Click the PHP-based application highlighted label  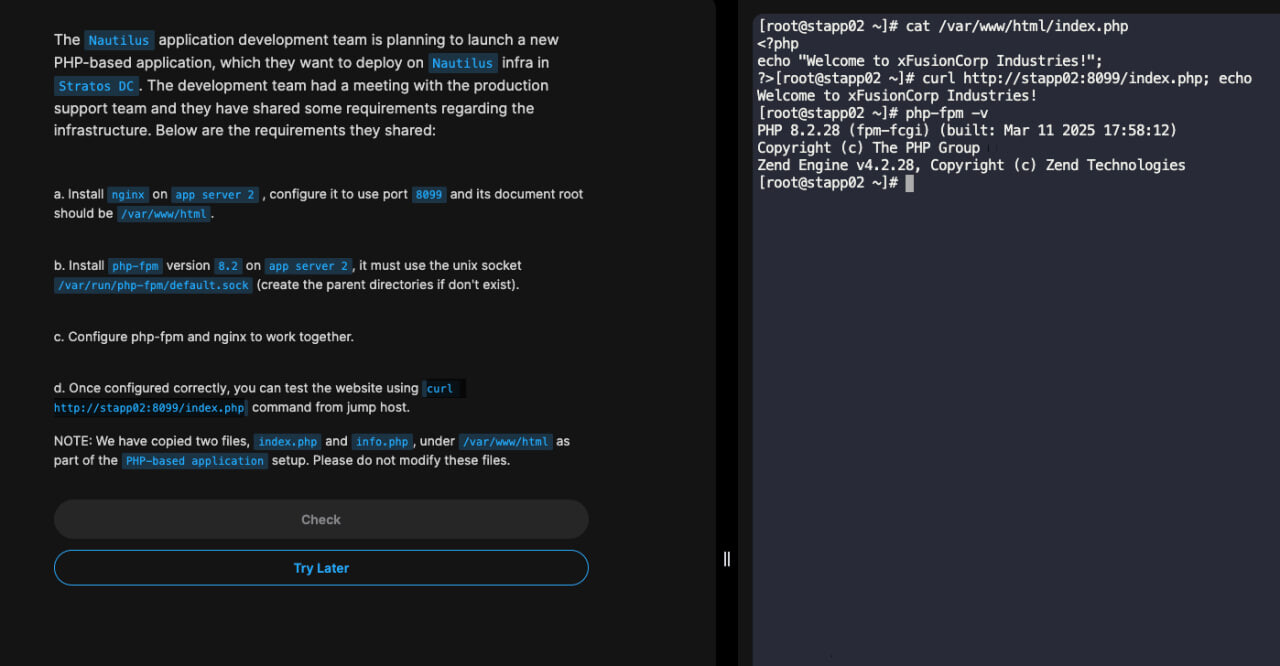coord(195,461)
